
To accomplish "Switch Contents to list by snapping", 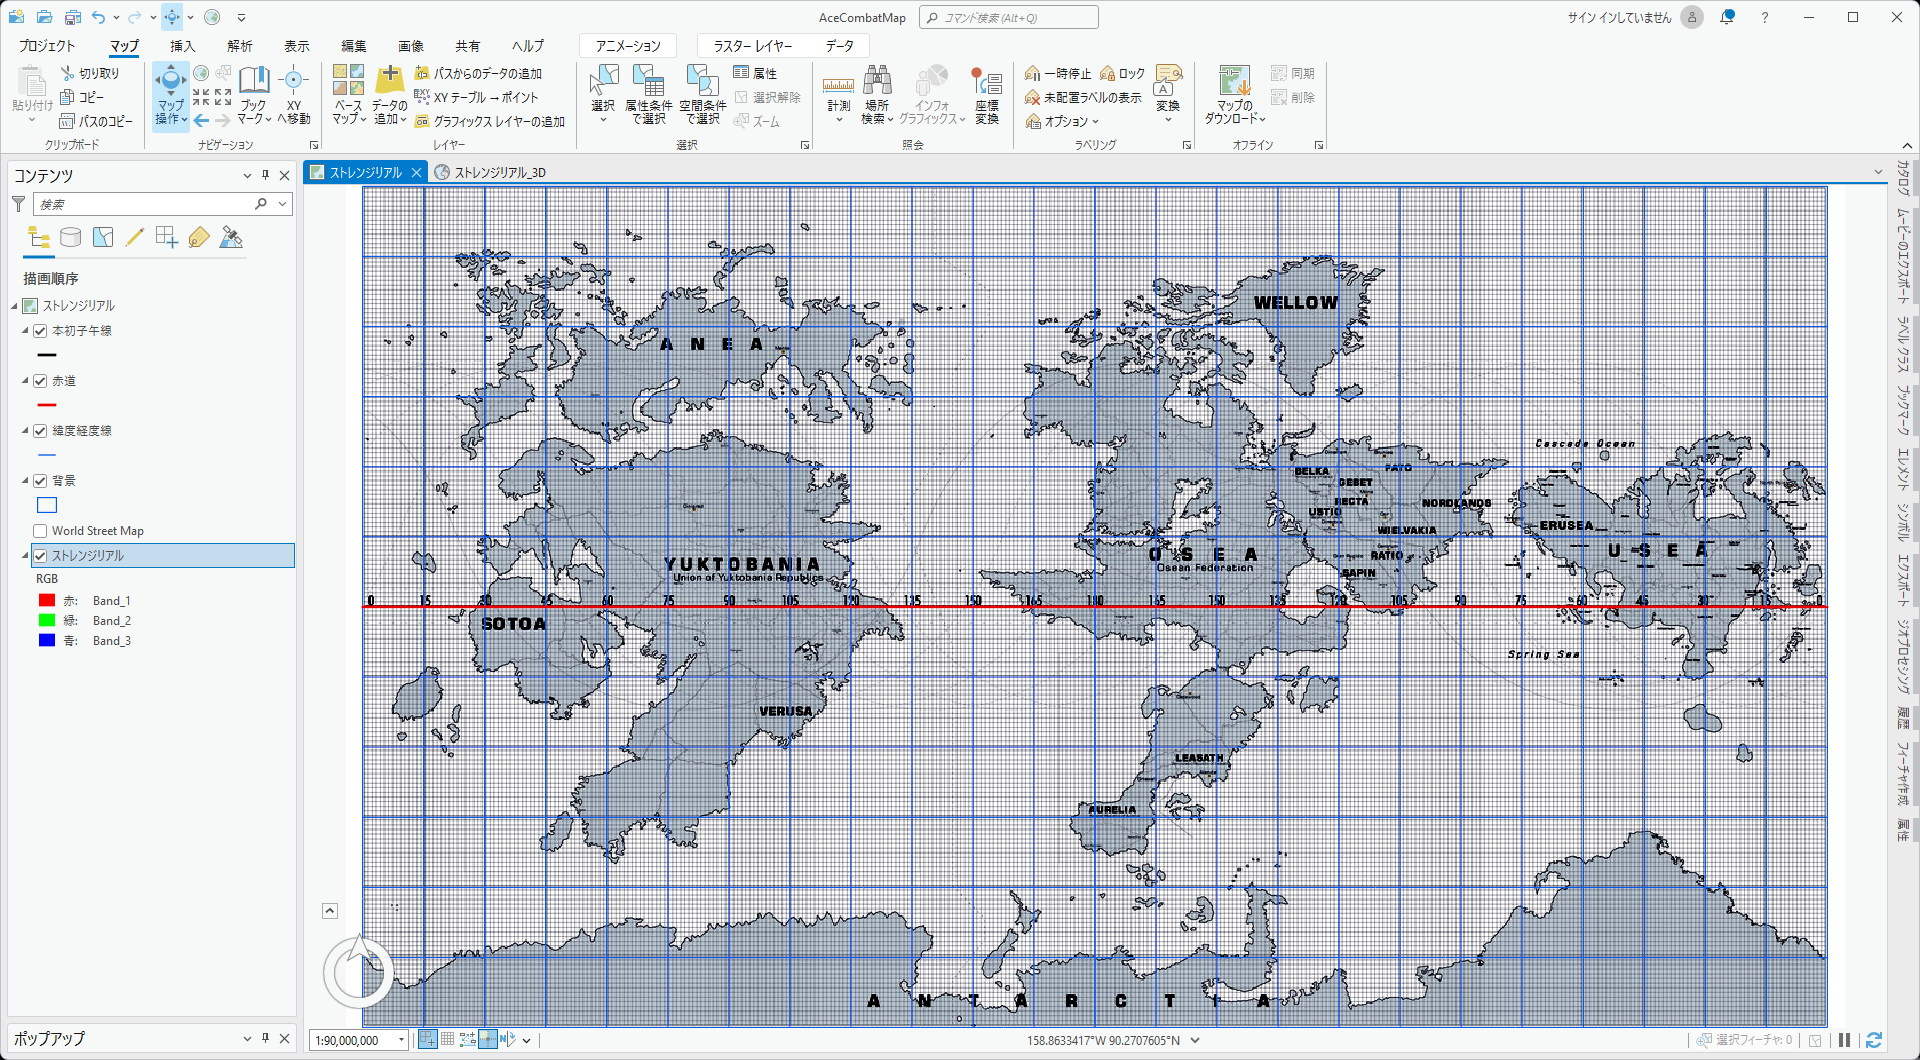I will pos(167,237).
